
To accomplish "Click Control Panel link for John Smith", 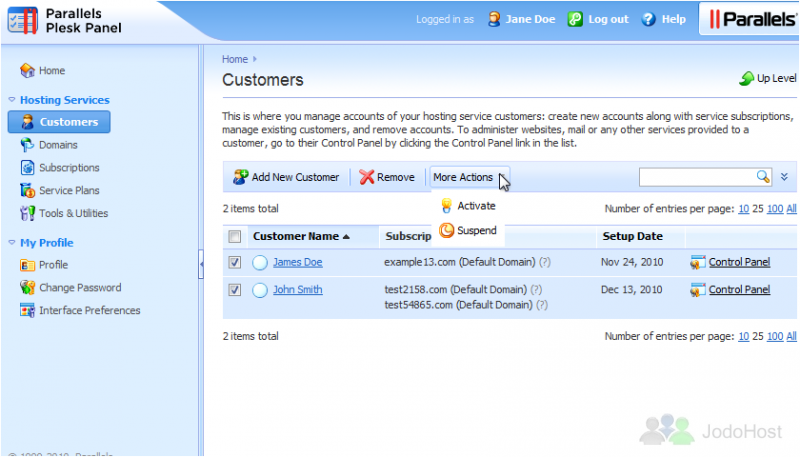I will pyautogui.click(x=739, y=290).
